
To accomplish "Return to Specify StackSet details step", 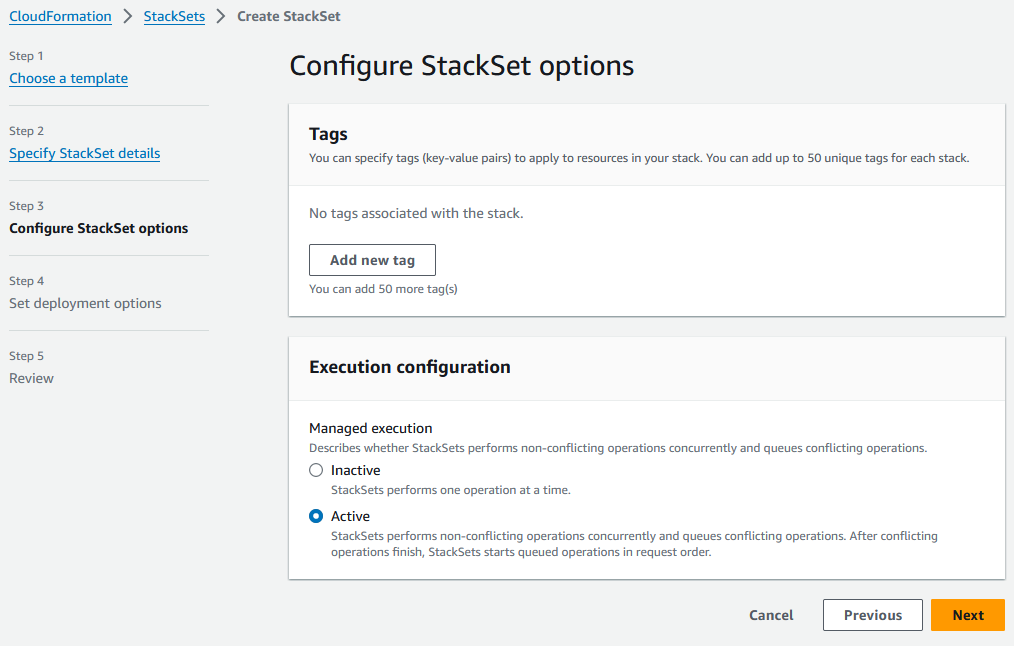I will (84, 153).
